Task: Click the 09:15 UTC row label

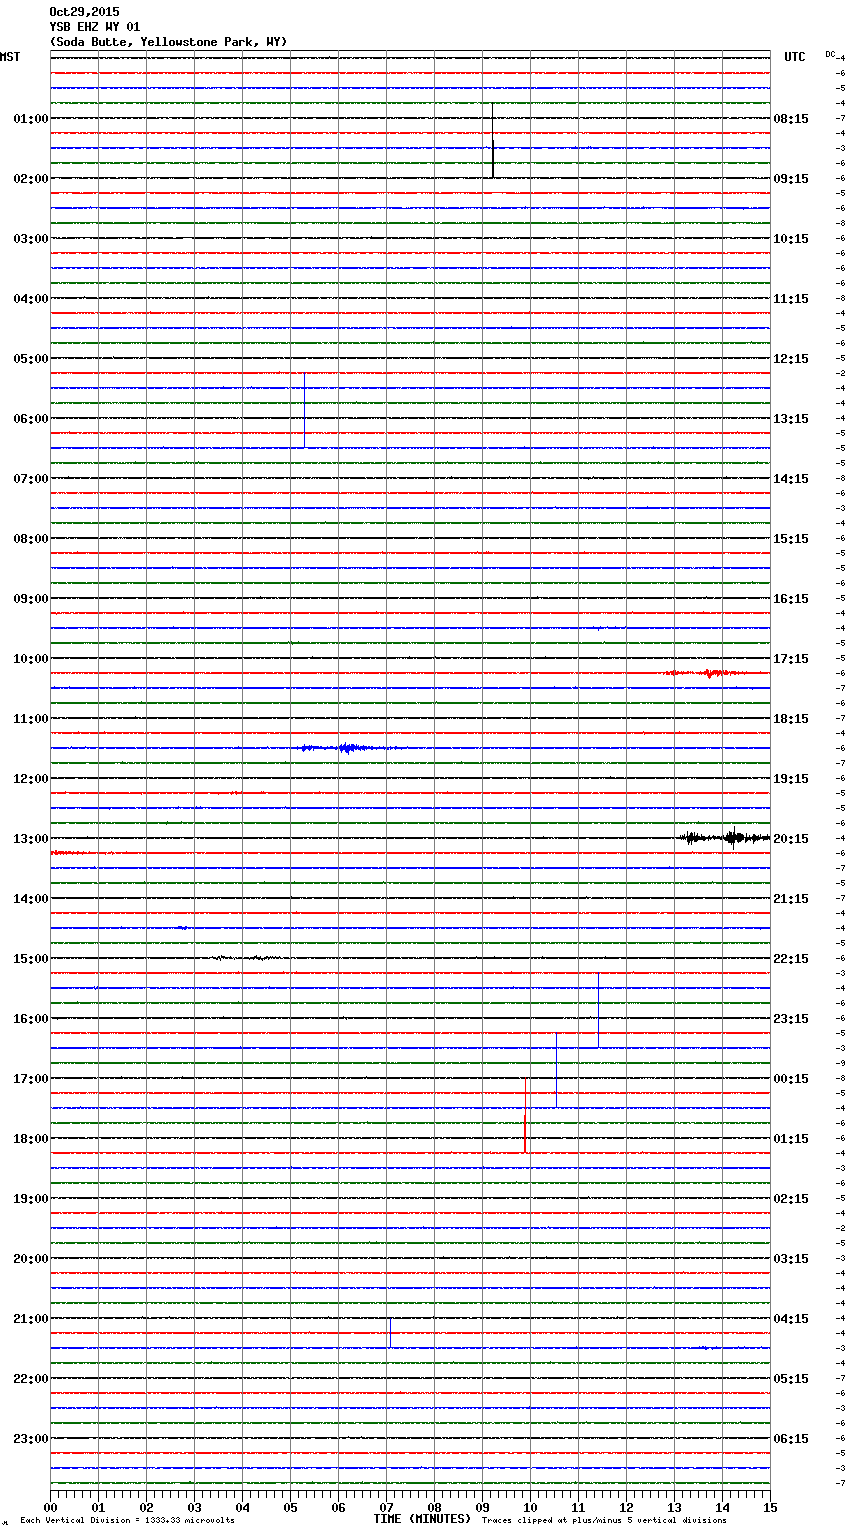Action: click(x=791, y=179)
